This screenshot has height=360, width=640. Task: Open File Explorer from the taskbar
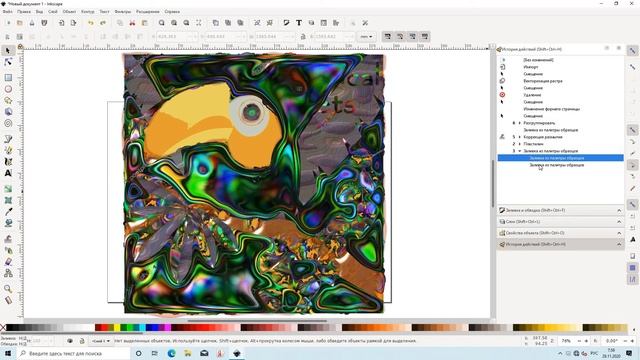188,353
